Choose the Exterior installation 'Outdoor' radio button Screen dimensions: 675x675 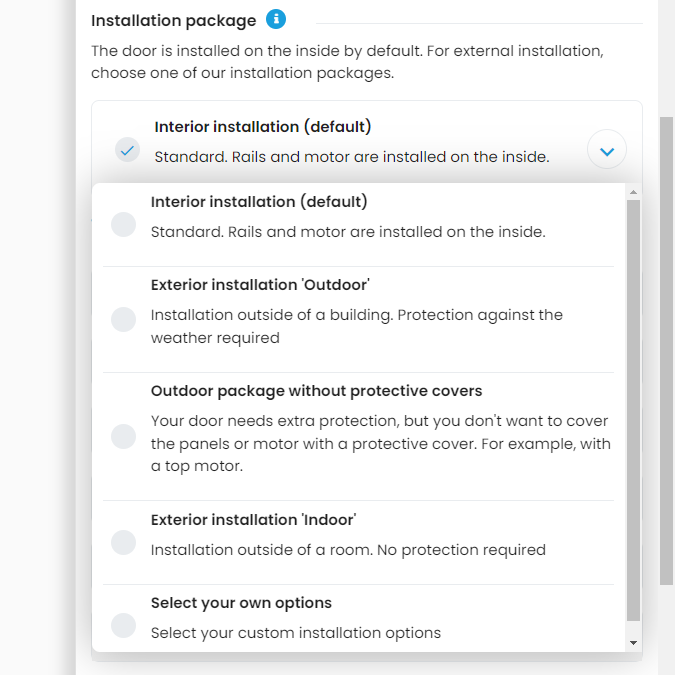tap(124, 319)
